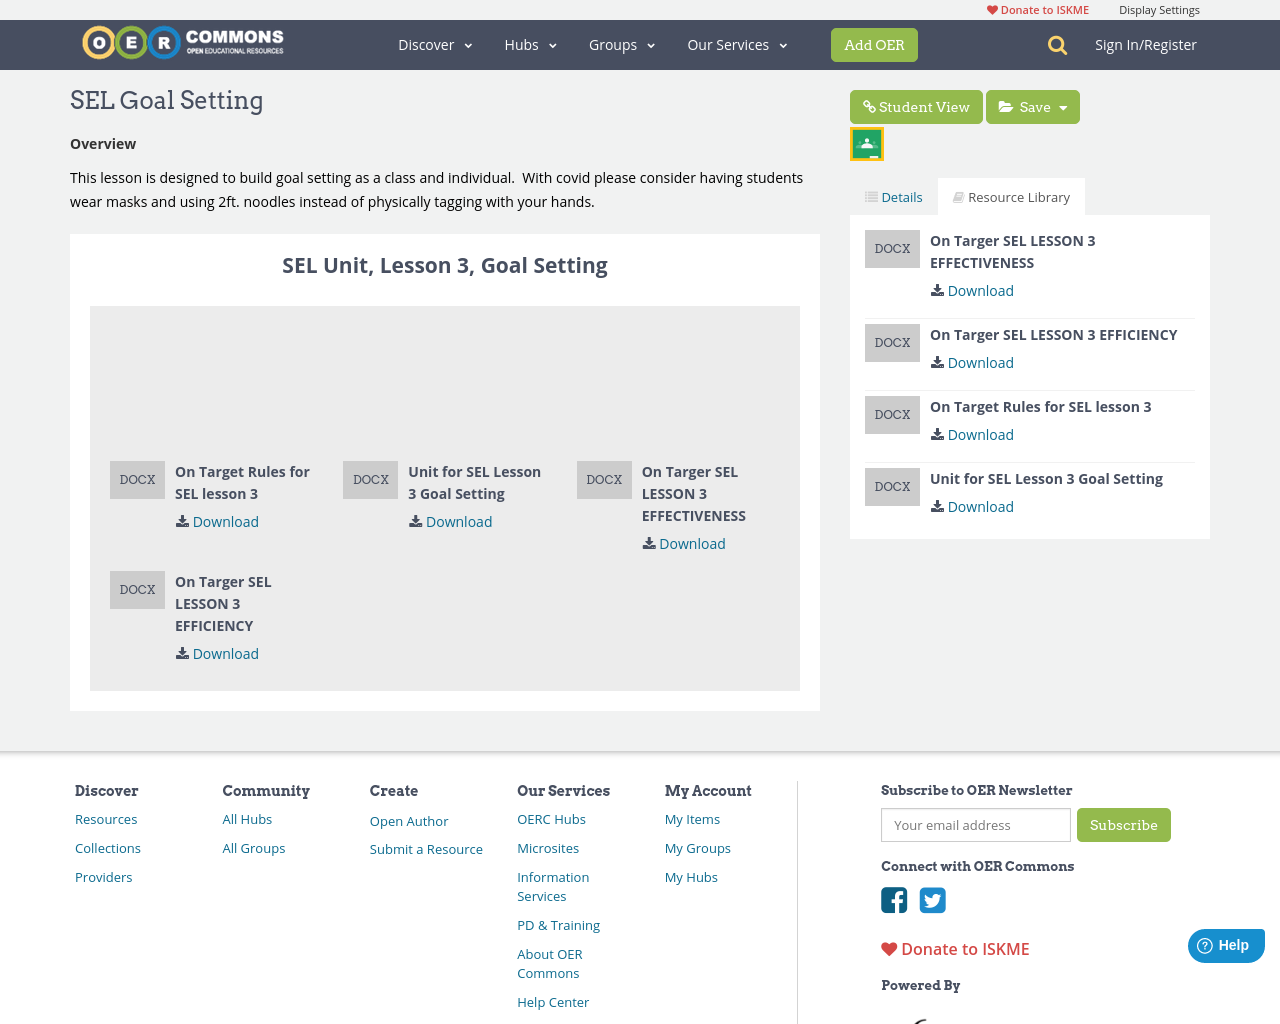Click the DOCX icon for On Target Rules
The width and height of the screenshot is (1280, 1024).
pos(137,480)
